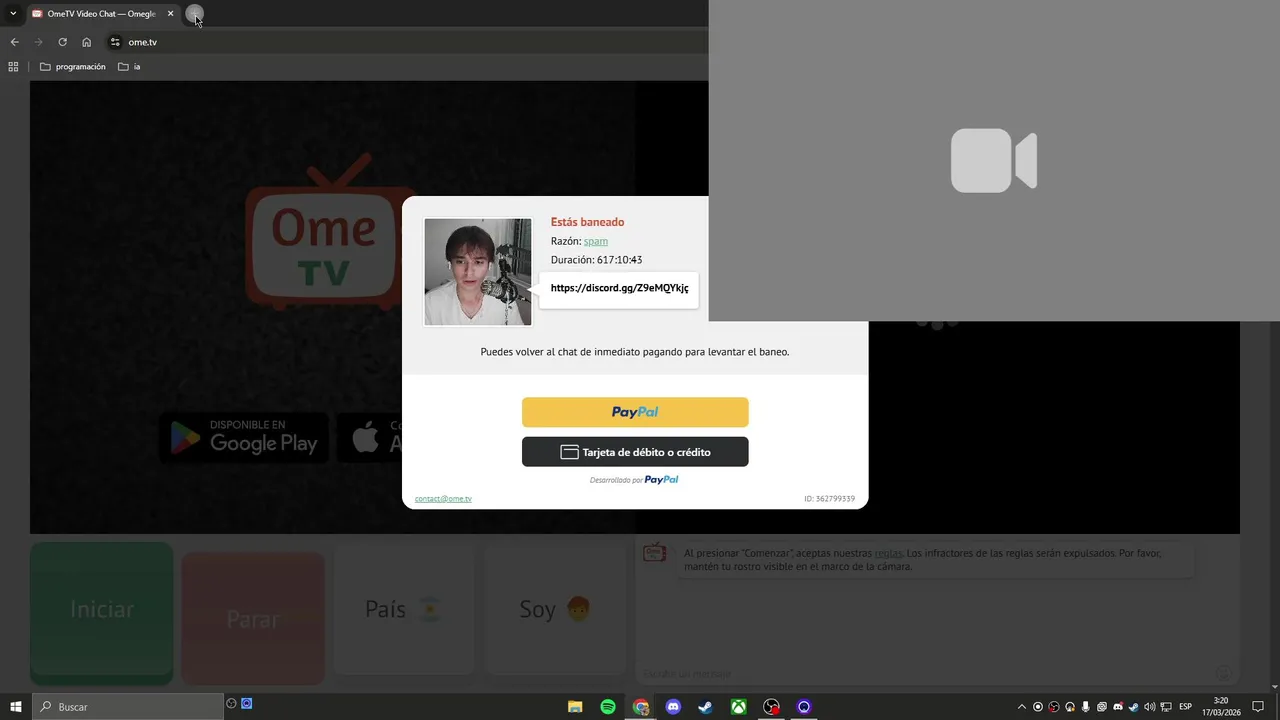Select the discord.gg link text
The height and width of the screenshot is (720, 1280).
tap(619, 288)
